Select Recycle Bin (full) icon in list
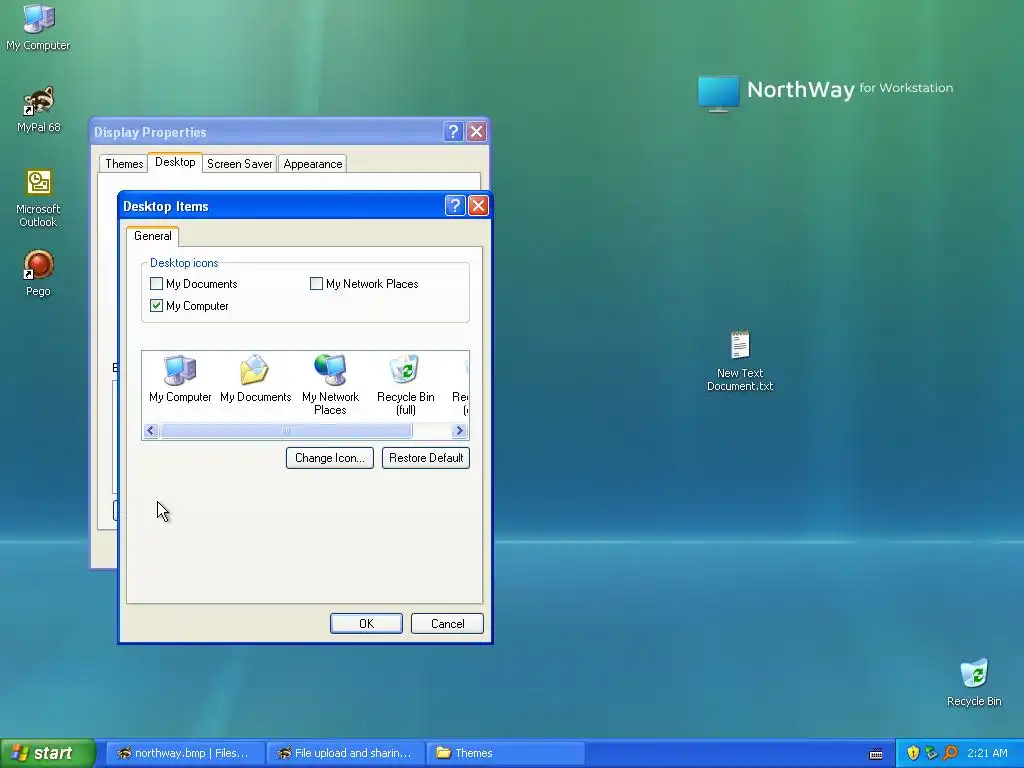Viewport: 1024px width, 768px height. pos(406,385)
